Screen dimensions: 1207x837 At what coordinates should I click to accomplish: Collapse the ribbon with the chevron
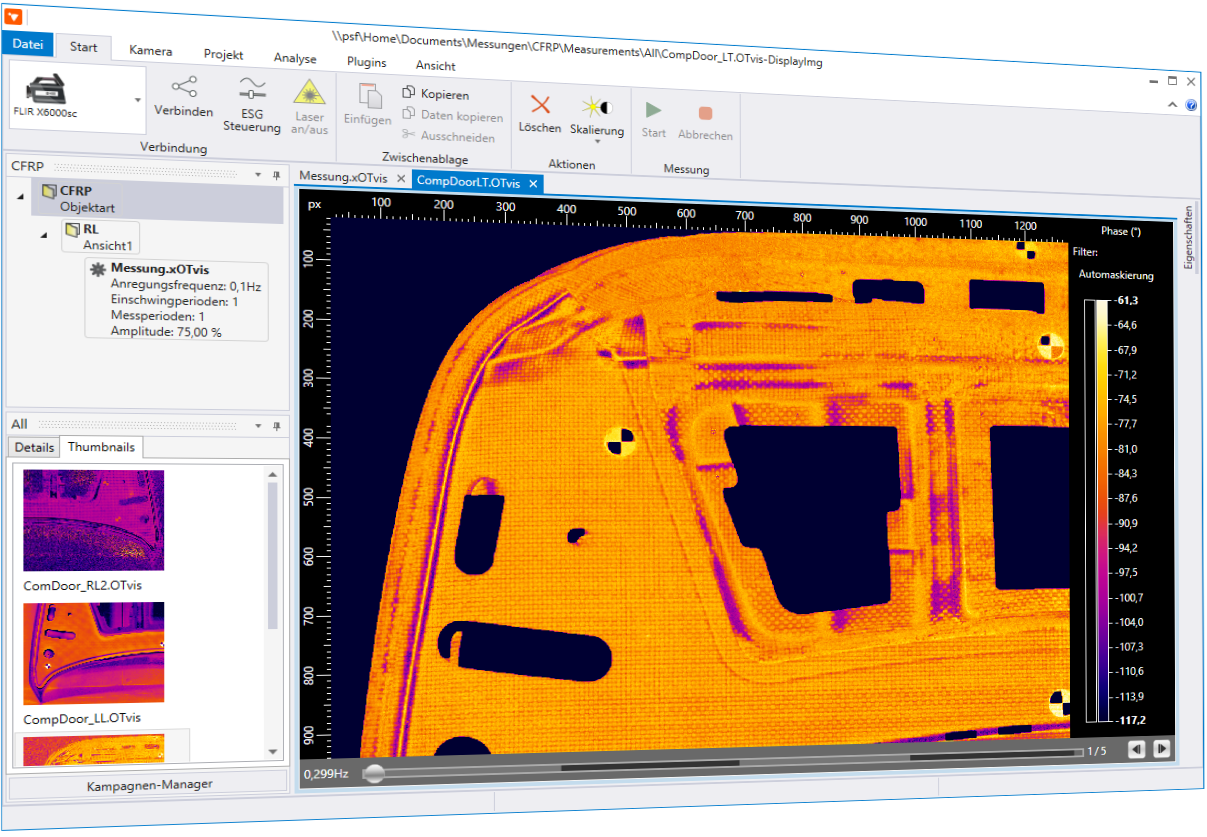click(x=1173, y=104)
